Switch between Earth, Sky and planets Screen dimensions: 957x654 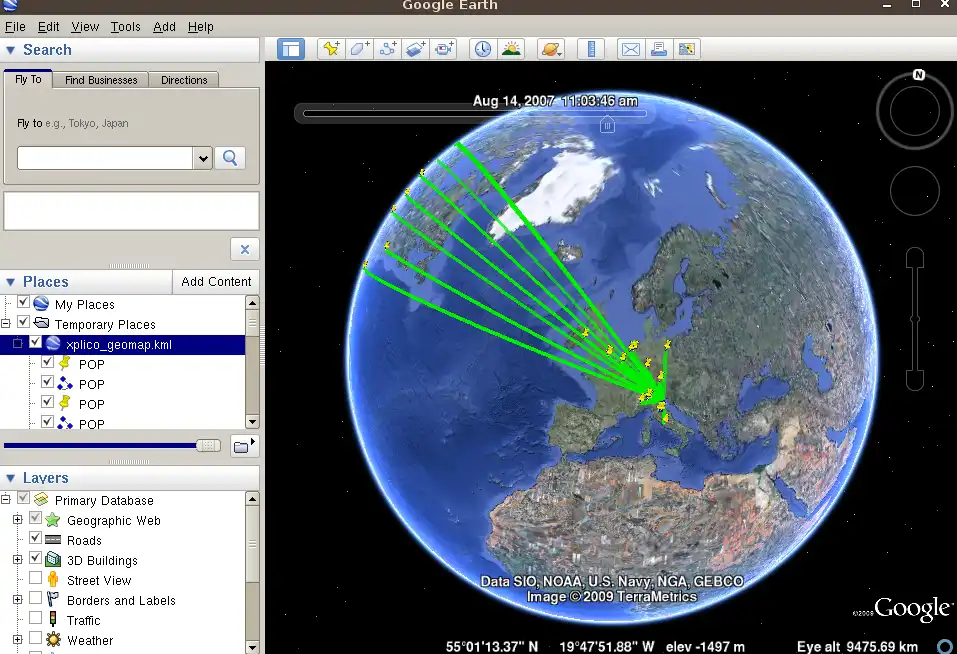click(551, 49)
